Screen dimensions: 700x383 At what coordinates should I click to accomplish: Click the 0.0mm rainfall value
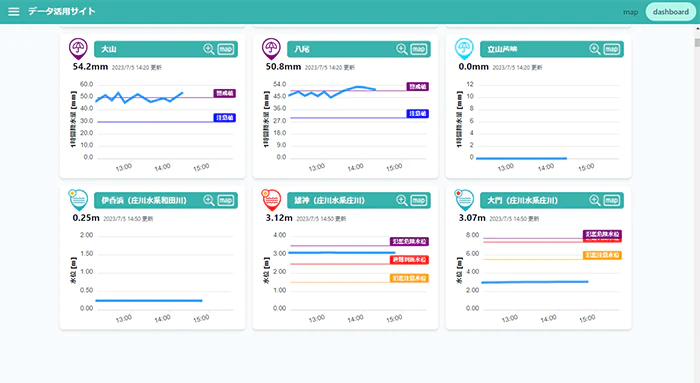tap(473, 67)
